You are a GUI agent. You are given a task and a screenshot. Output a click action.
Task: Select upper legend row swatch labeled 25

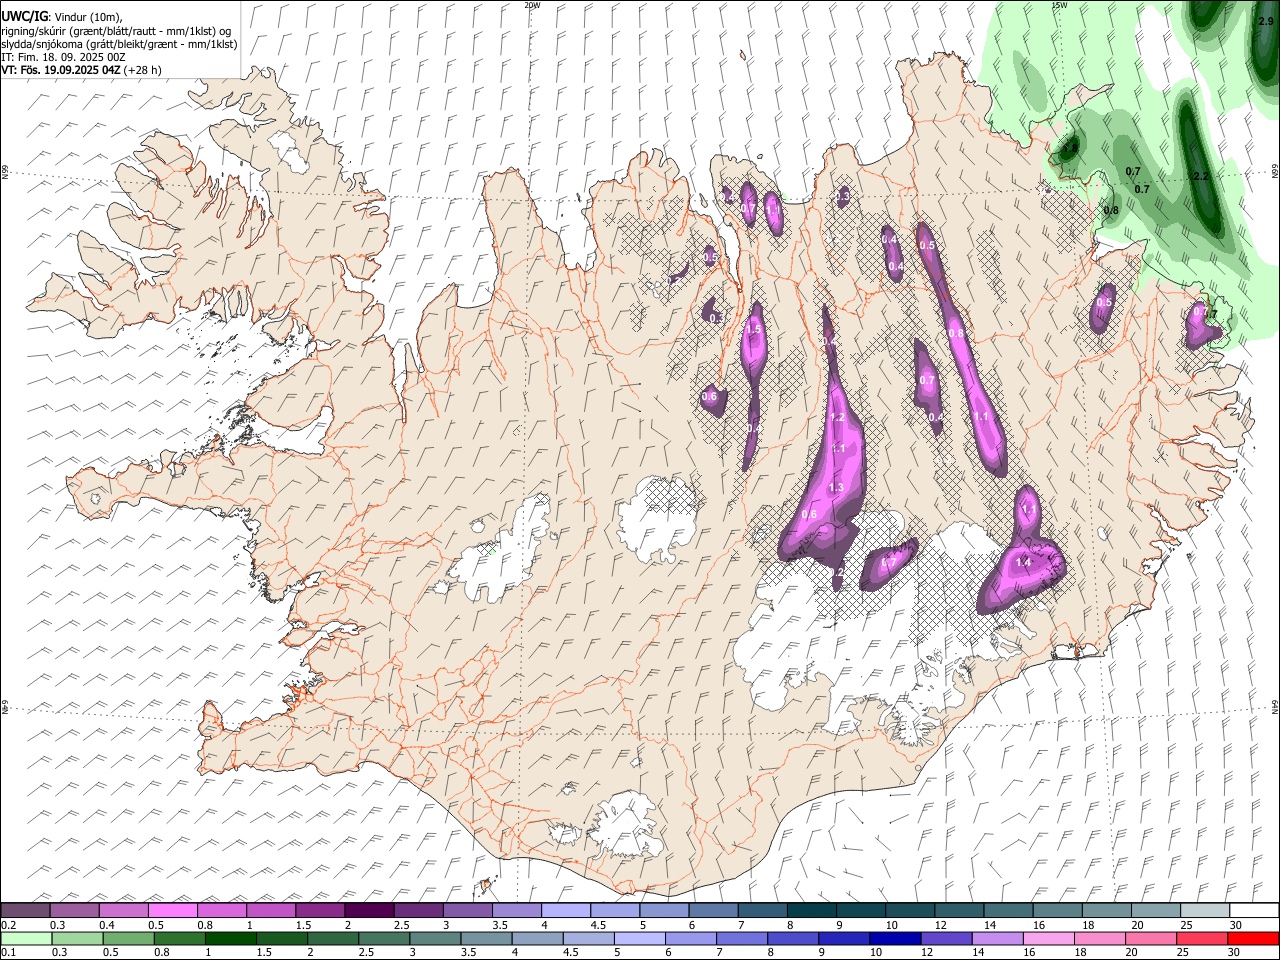[x=1205, y=910]
